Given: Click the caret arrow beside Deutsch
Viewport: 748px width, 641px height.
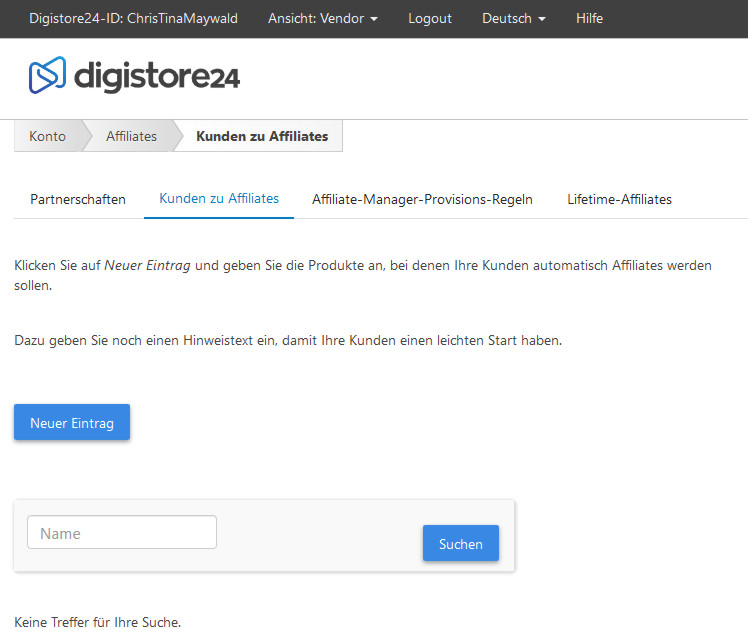Looking at the screenshot, I should click(x=541, y=19).
